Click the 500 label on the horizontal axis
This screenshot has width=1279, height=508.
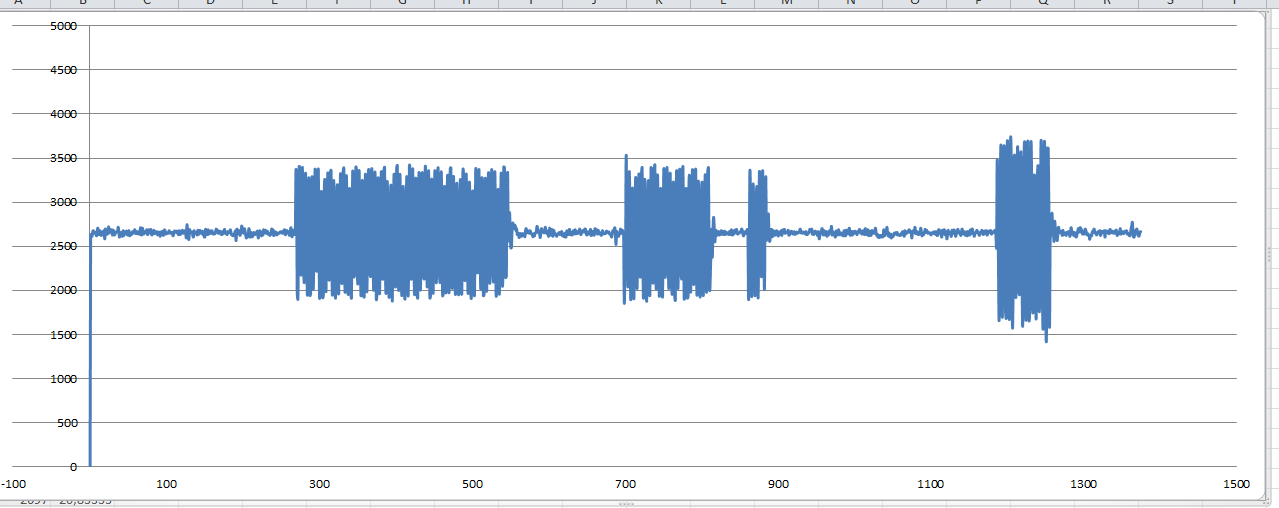tap(472, 484)
